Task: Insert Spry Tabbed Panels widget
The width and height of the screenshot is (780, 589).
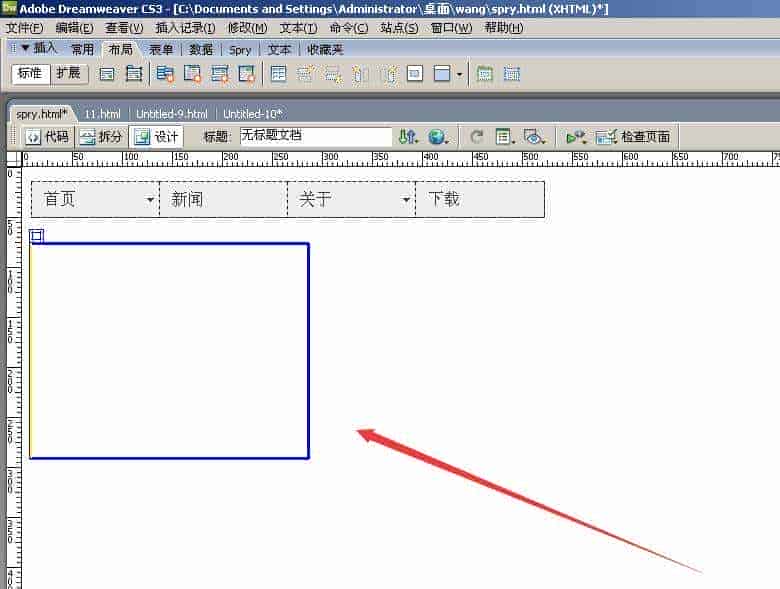Action: [x=192, y=74]
